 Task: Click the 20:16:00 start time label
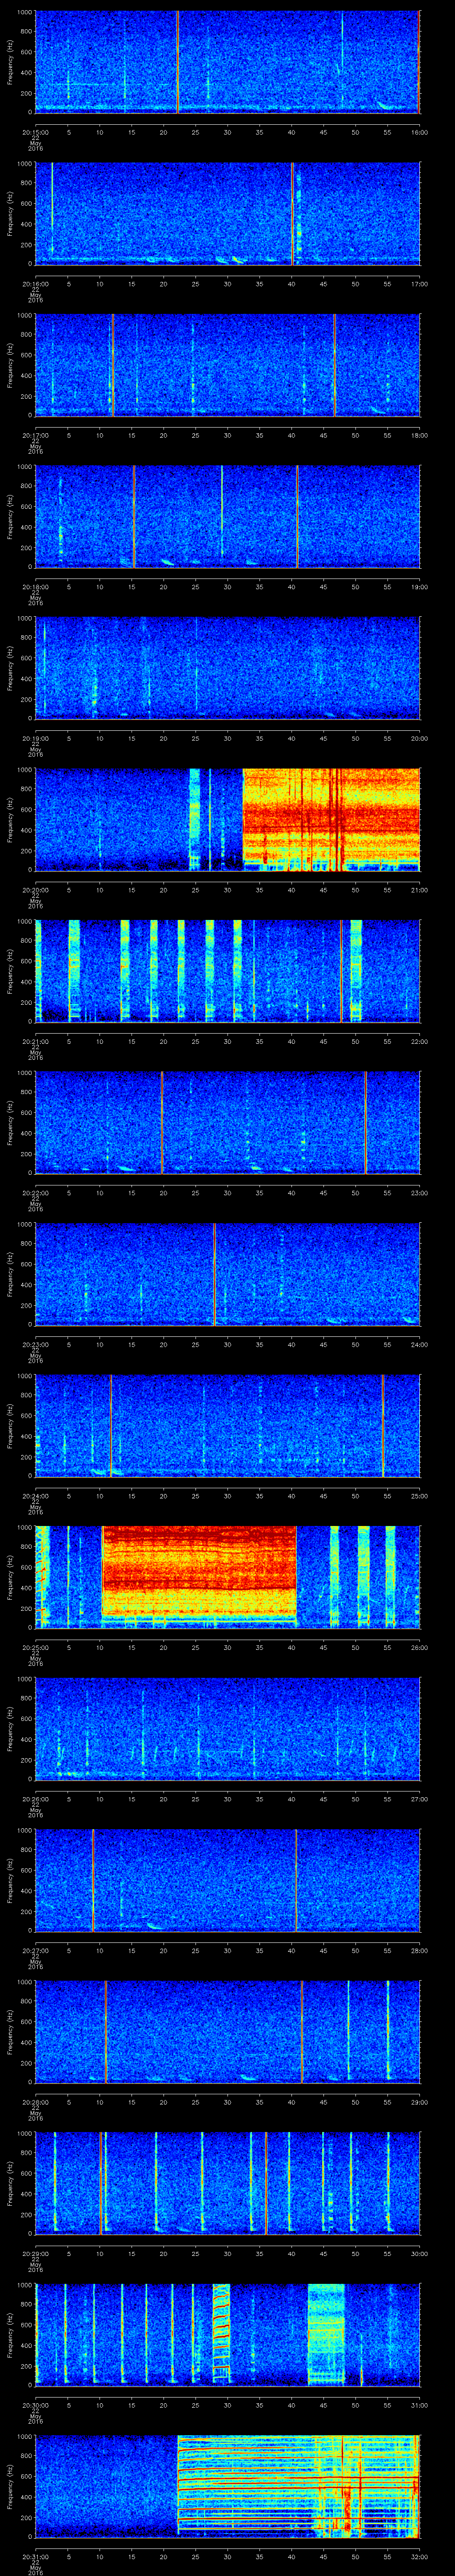tap(35, 284)
